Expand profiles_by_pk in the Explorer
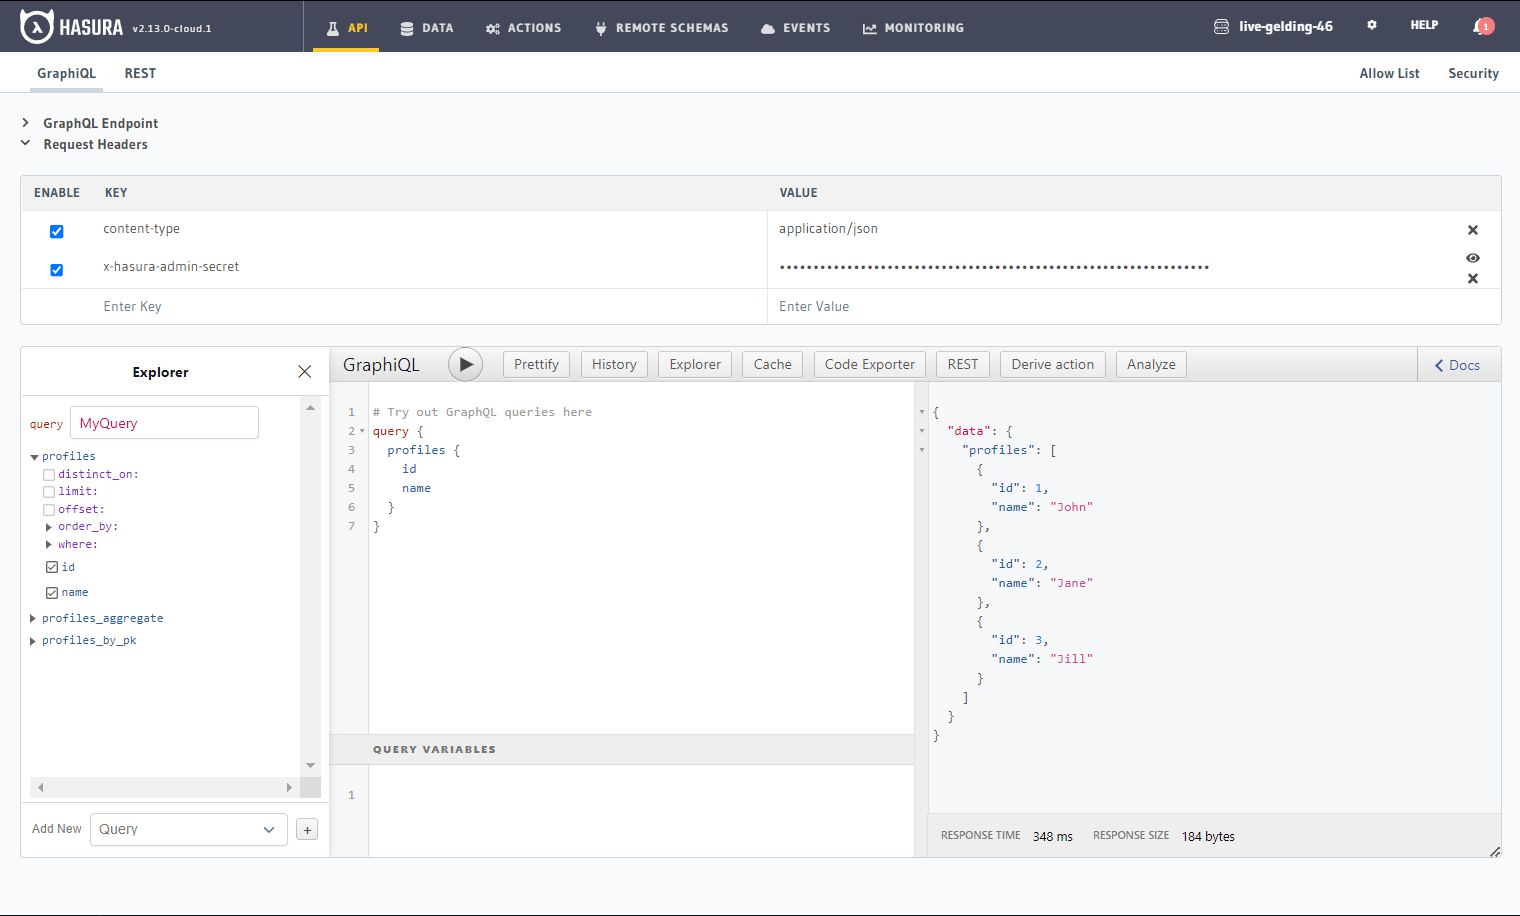The image size is (1520, 916). (32, 640)
